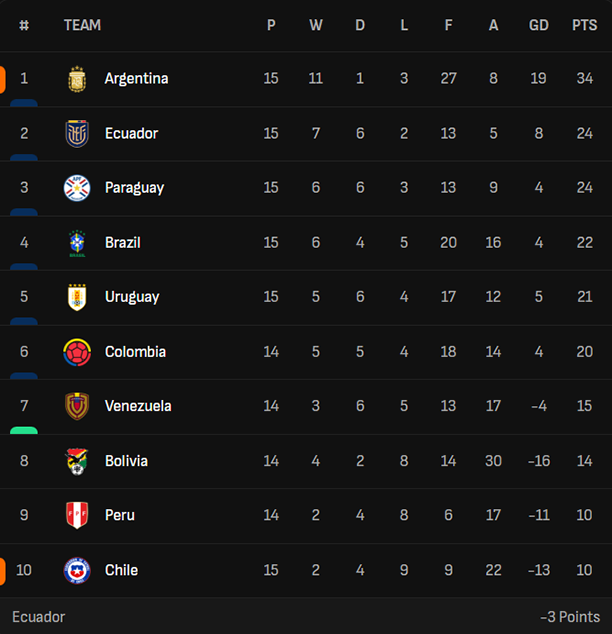Screen dimensions: 612x634
Task: Sort standings by GD column header
Action: pyautogui.click(x=538, y=25)
